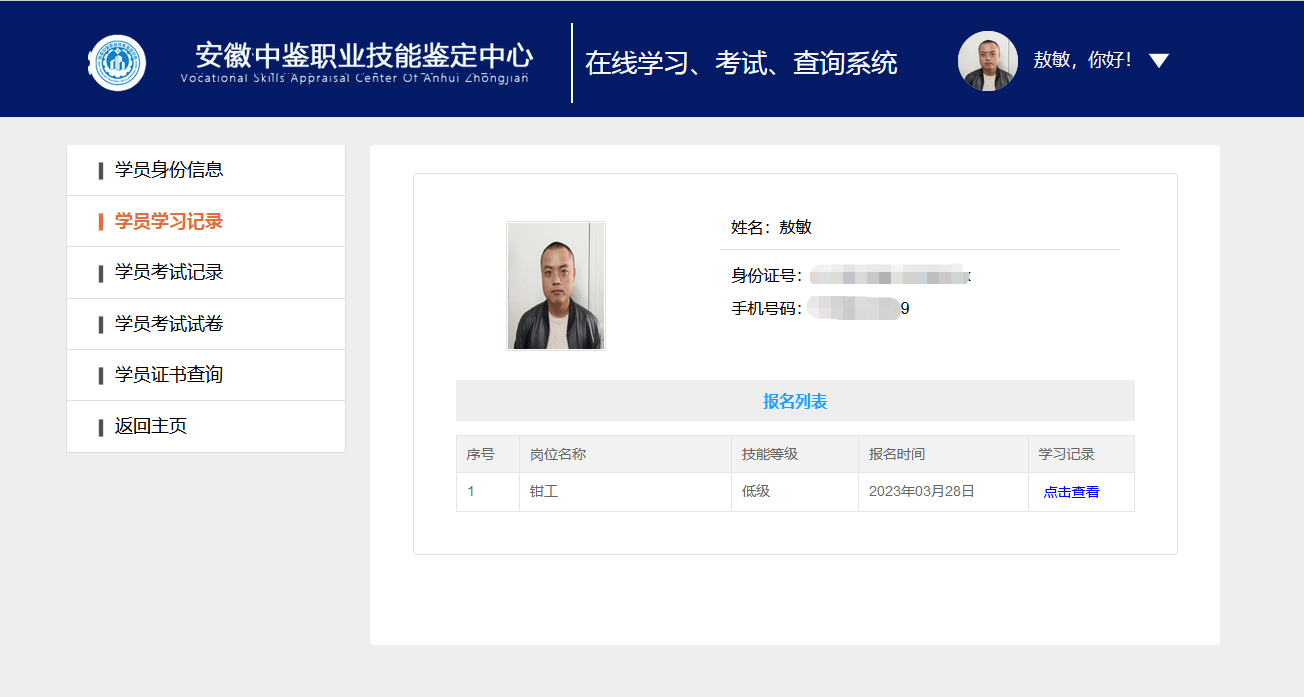
Task: Click the student ID photo
Action: (x=556, y=286)
